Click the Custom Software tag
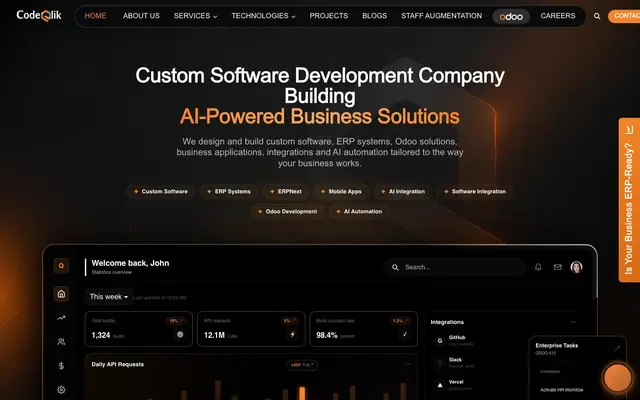This screenshot has height=400, width=640. (x=161, y=191)
